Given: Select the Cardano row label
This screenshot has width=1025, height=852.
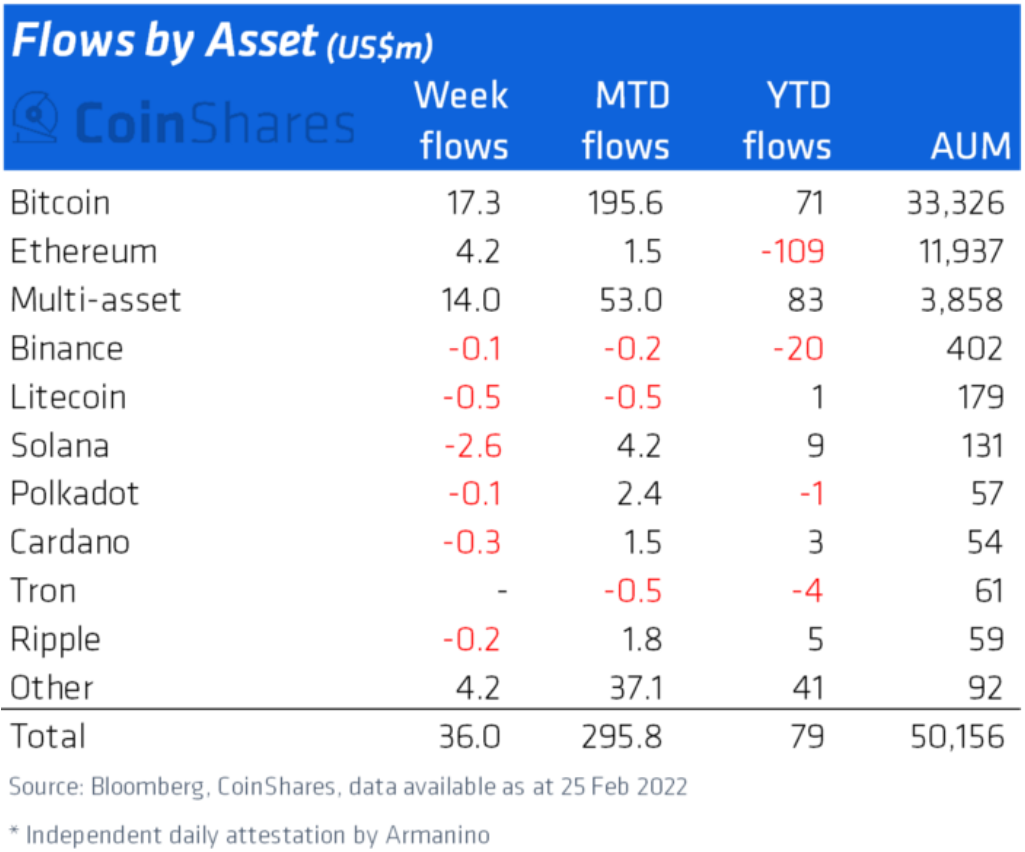Looking at the screenshot, I should click(x=70, y=542).
